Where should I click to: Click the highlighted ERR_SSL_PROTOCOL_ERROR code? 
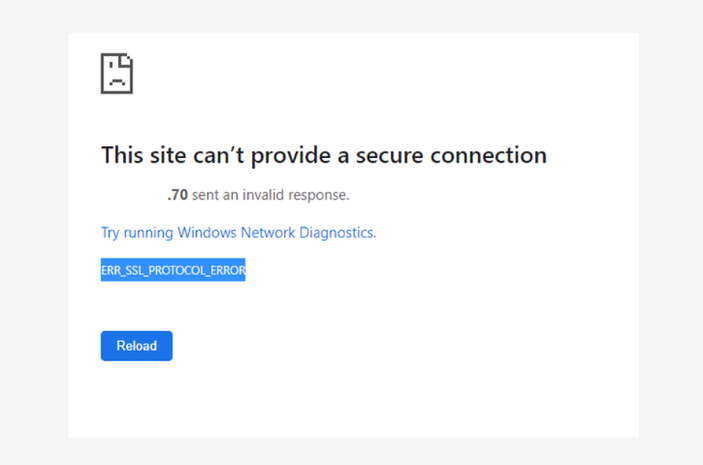(x=173, y=270)
